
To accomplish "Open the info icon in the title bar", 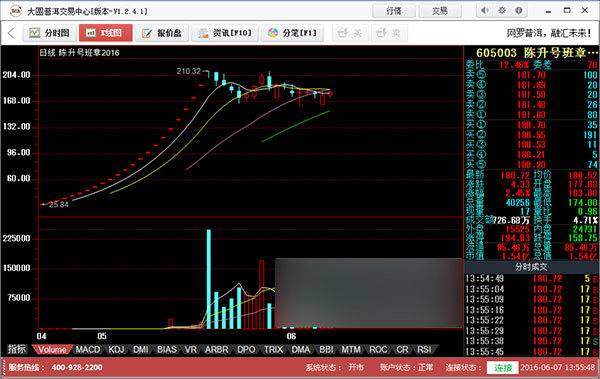I will coord(519,11).
